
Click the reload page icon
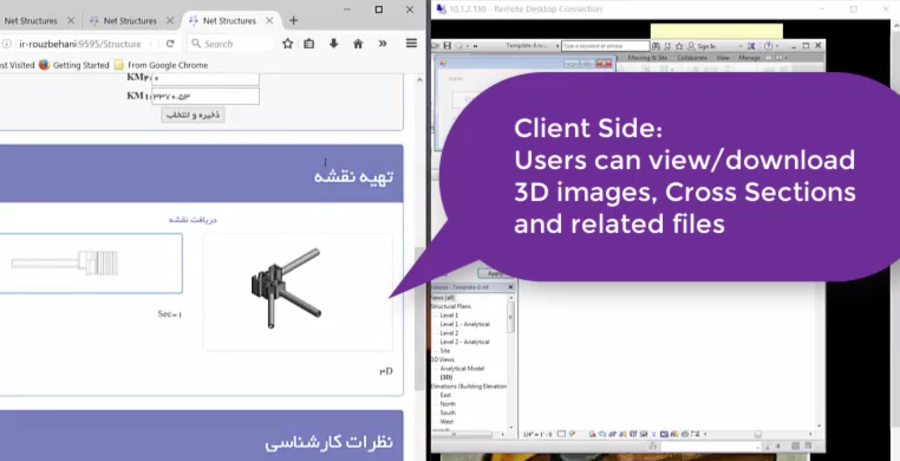[x=170, y=44]
